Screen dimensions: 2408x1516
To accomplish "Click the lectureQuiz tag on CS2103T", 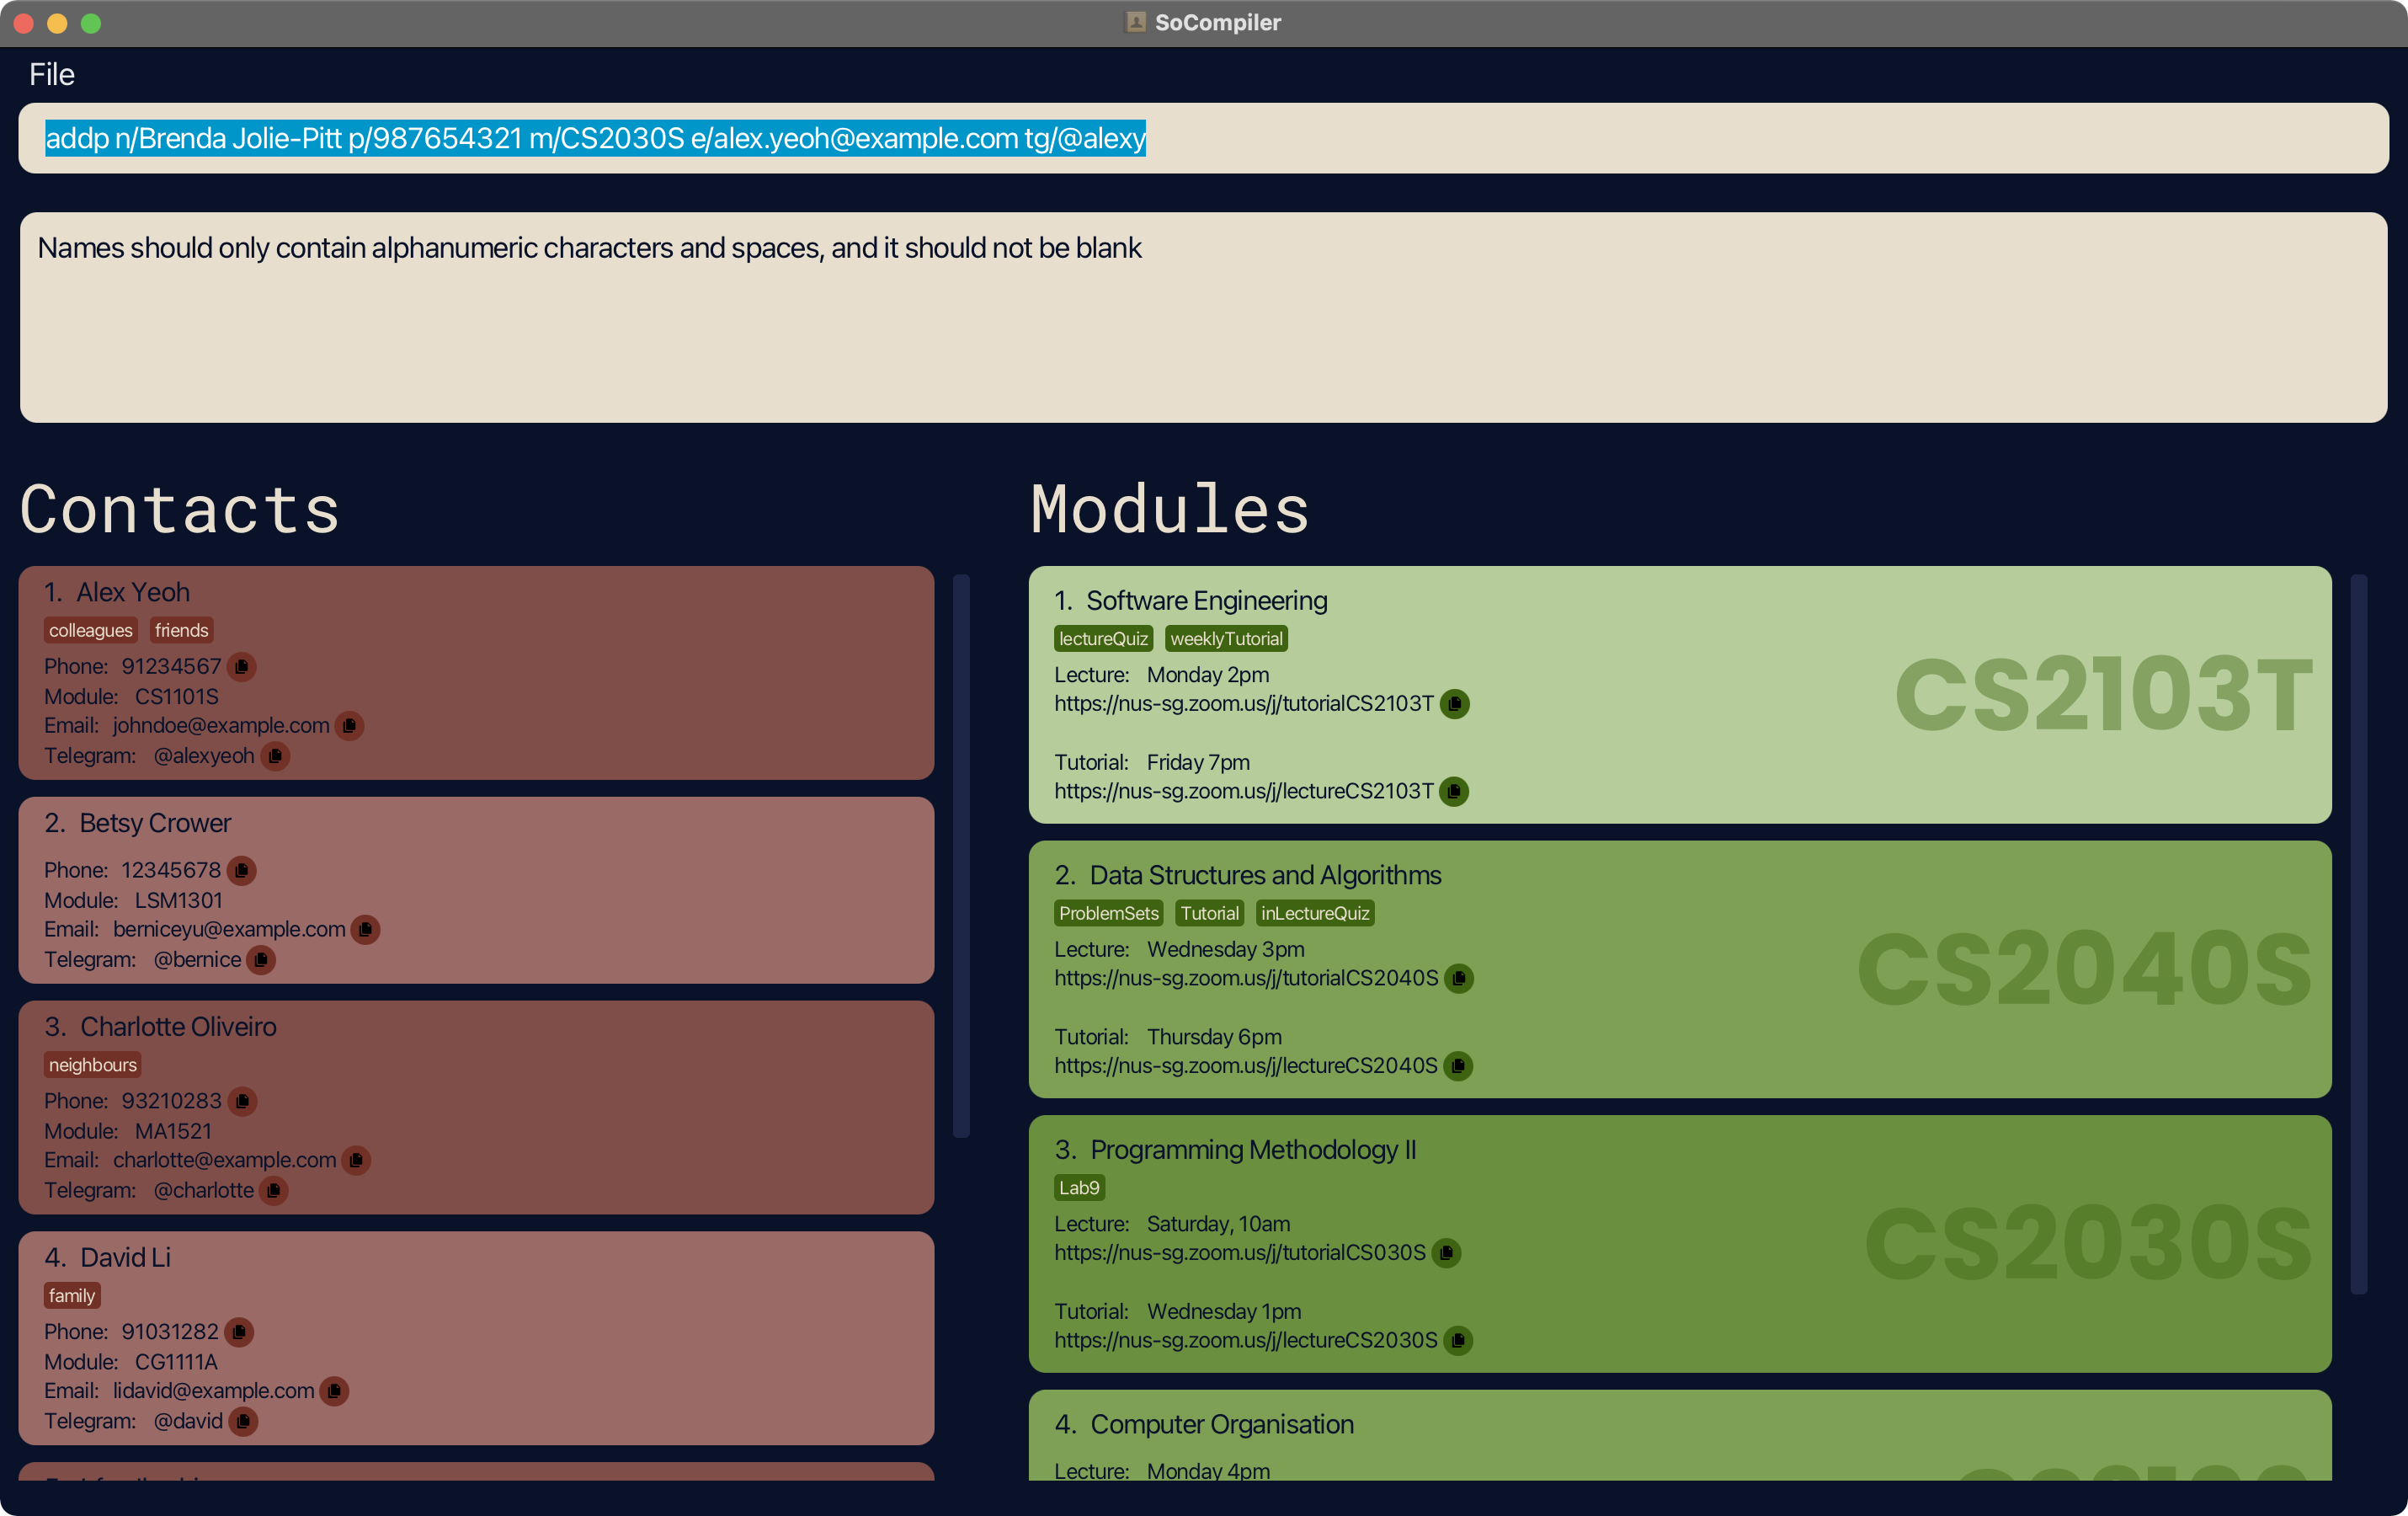I will [x=1103, y=639].
